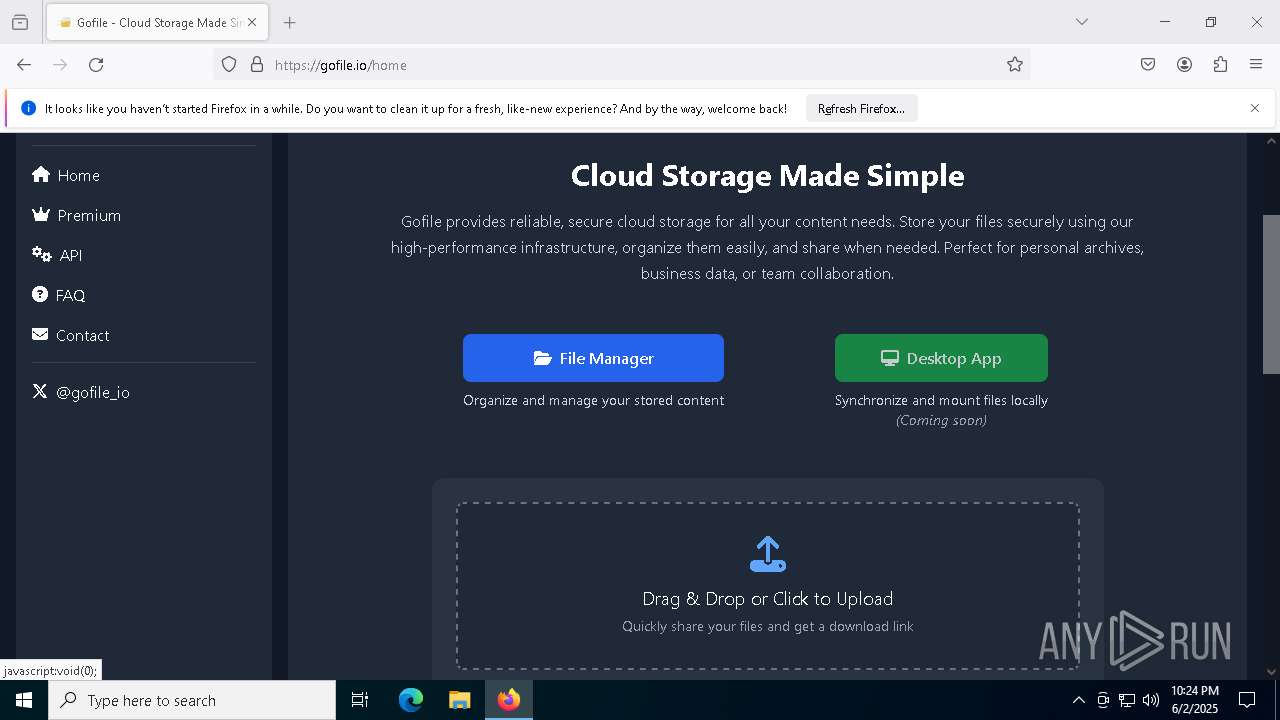Open the Premium crown sidebar link
The height and width of the screenshot is (720, 1280).
[76, 215]
